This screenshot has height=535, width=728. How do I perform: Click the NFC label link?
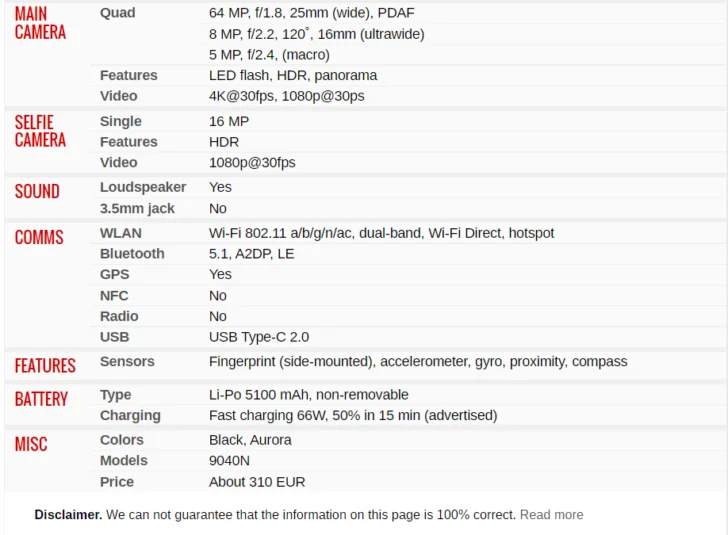(x=114, y=295)
